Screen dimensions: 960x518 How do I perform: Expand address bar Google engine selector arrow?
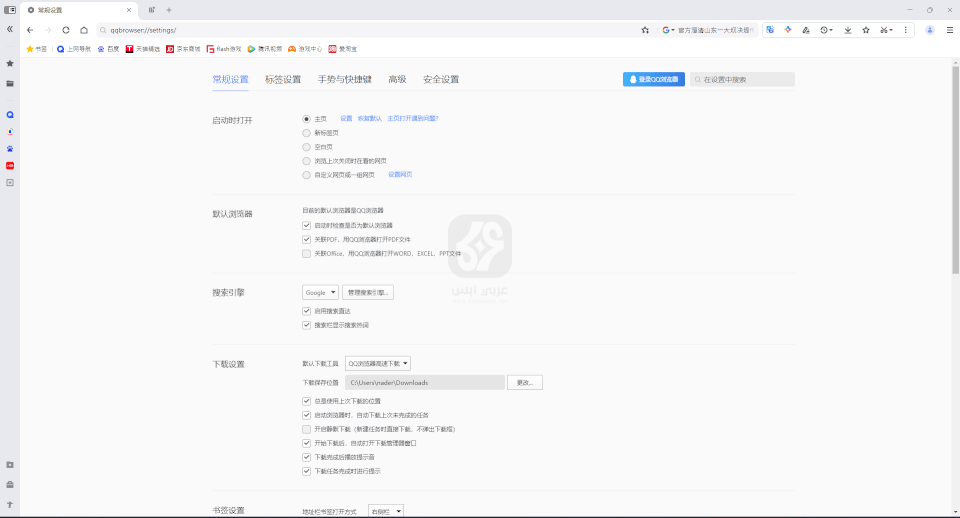[x=673, y=30]
